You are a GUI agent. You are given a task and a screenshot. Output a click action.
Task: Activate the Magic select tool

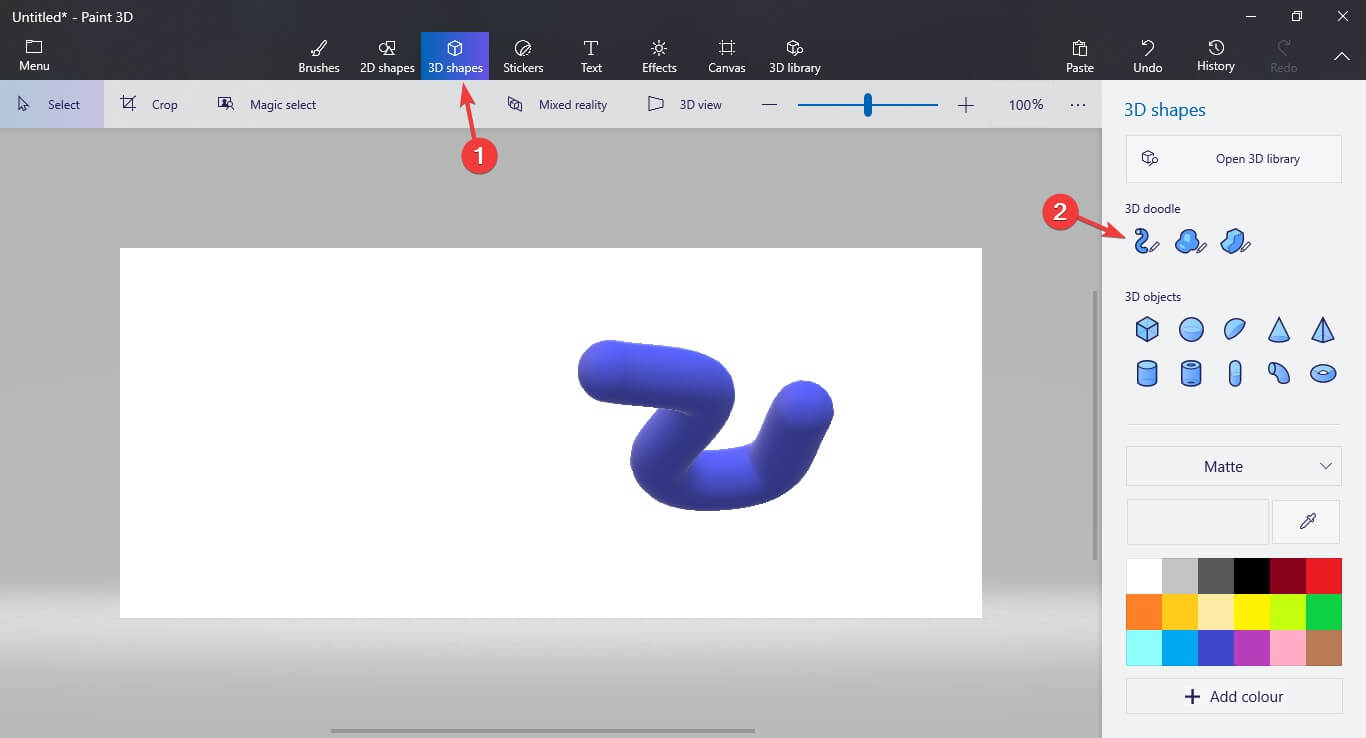coord(267,104)
